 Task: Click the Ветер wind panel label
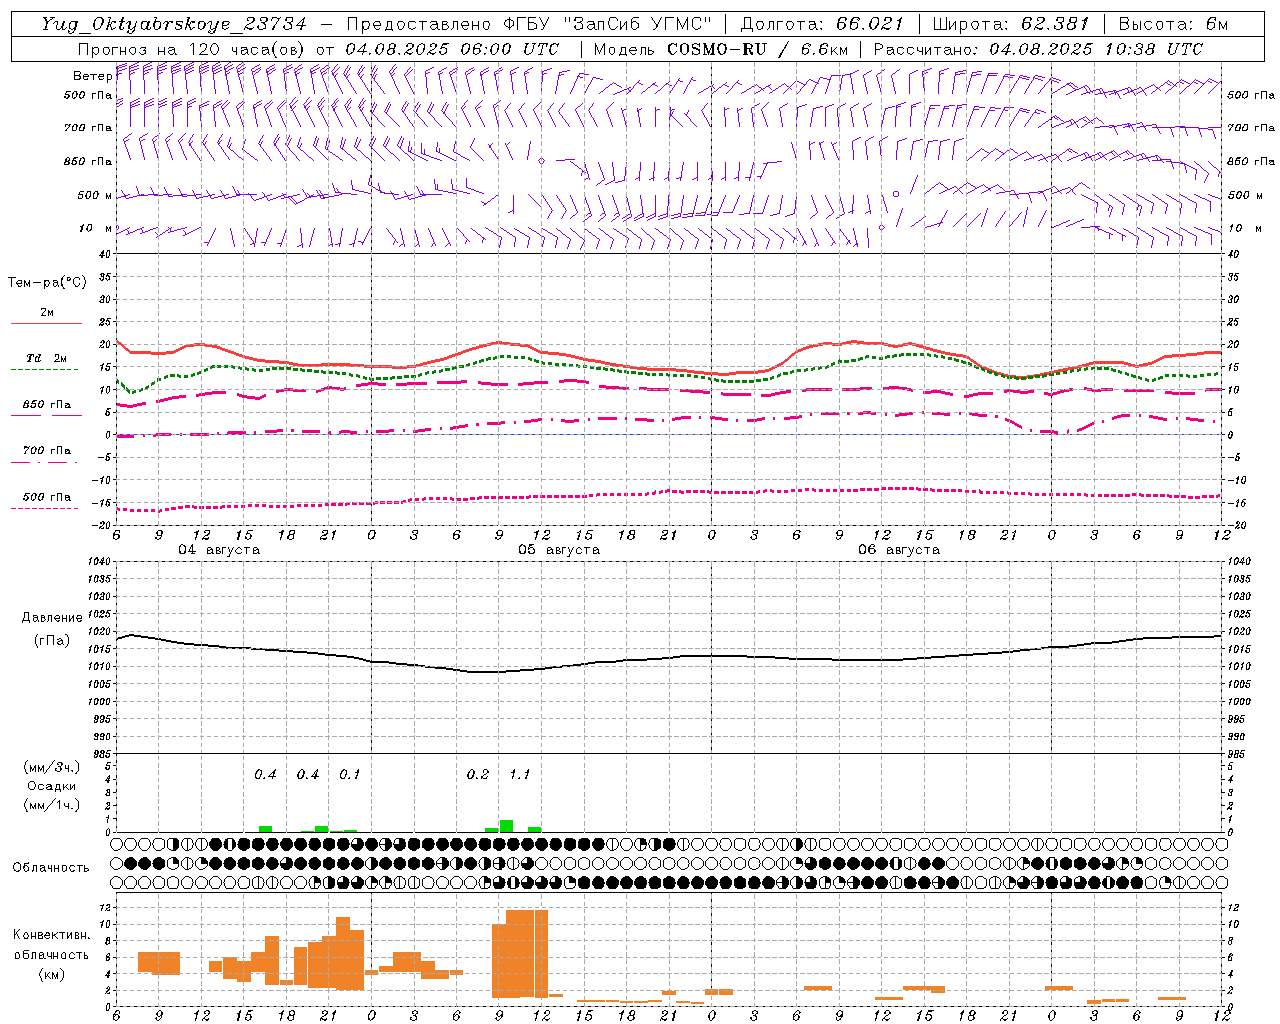pyautogui.click(x=93, y=76)
